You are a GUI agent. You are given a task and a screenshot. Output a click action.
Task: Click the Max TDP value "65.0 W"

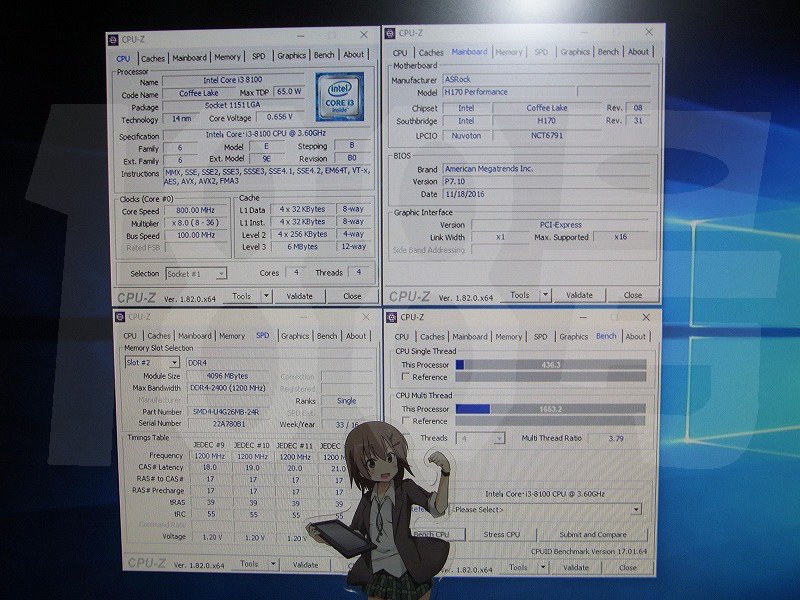pyautogui.click(x=289, y=91)
